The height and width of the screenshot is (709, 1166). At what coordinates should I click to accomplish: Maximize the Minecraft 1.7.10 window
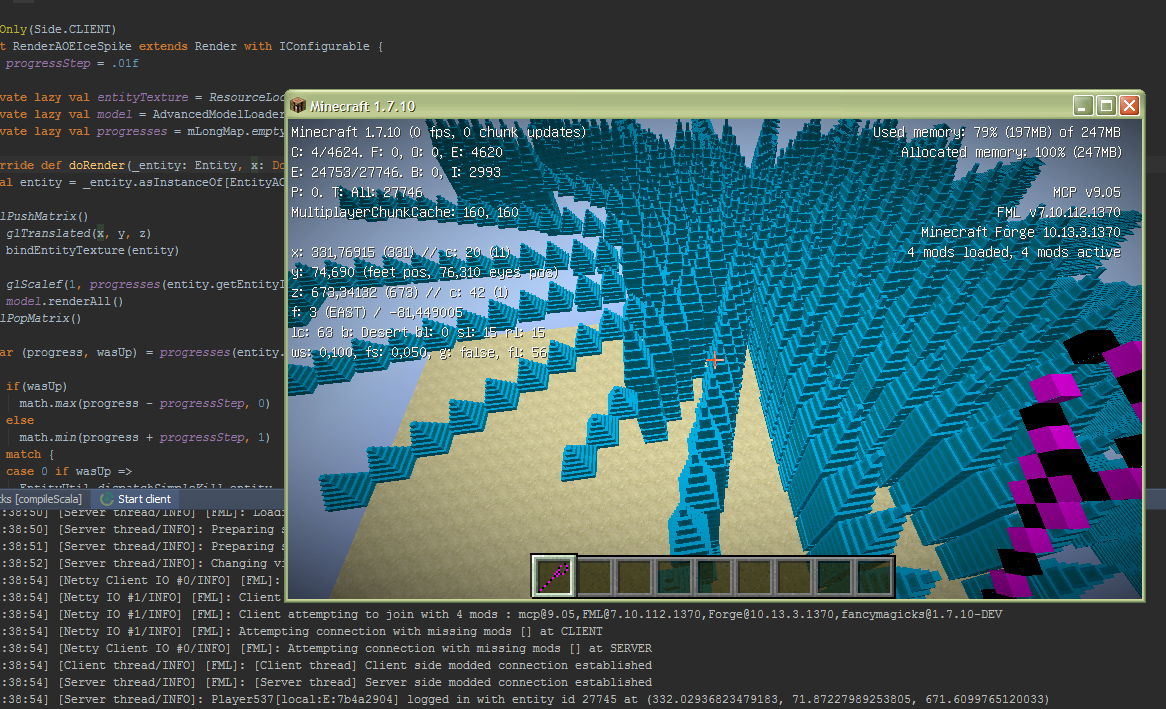click(1106, 105)
